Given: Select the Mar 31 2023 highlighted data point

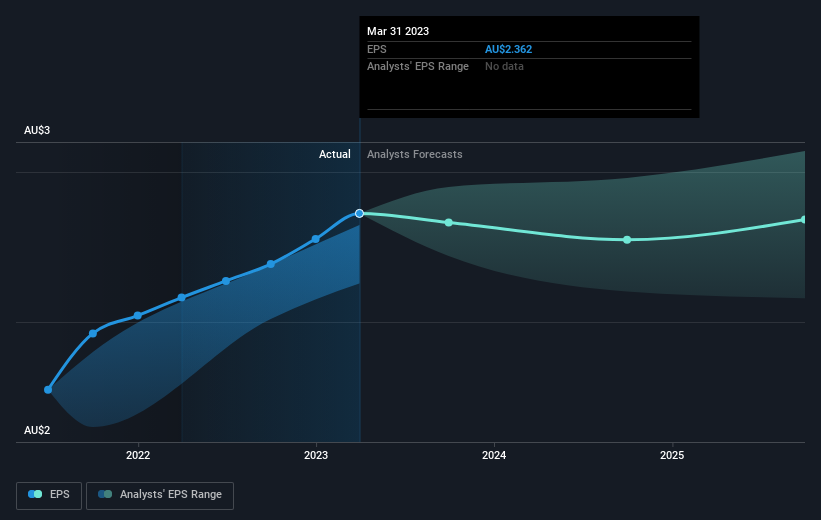Looking at the screenshot, I should click(x=359, y=213).
